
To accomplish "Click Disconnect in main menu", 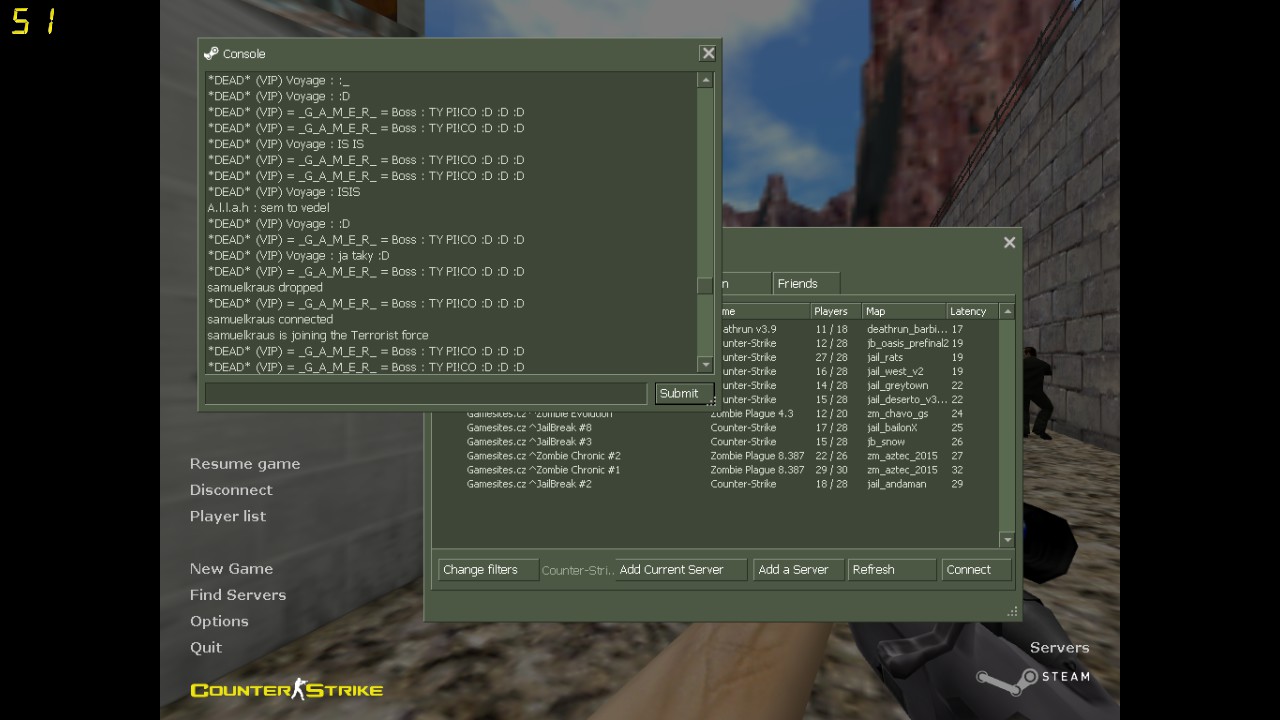I will tap(231, 490).
